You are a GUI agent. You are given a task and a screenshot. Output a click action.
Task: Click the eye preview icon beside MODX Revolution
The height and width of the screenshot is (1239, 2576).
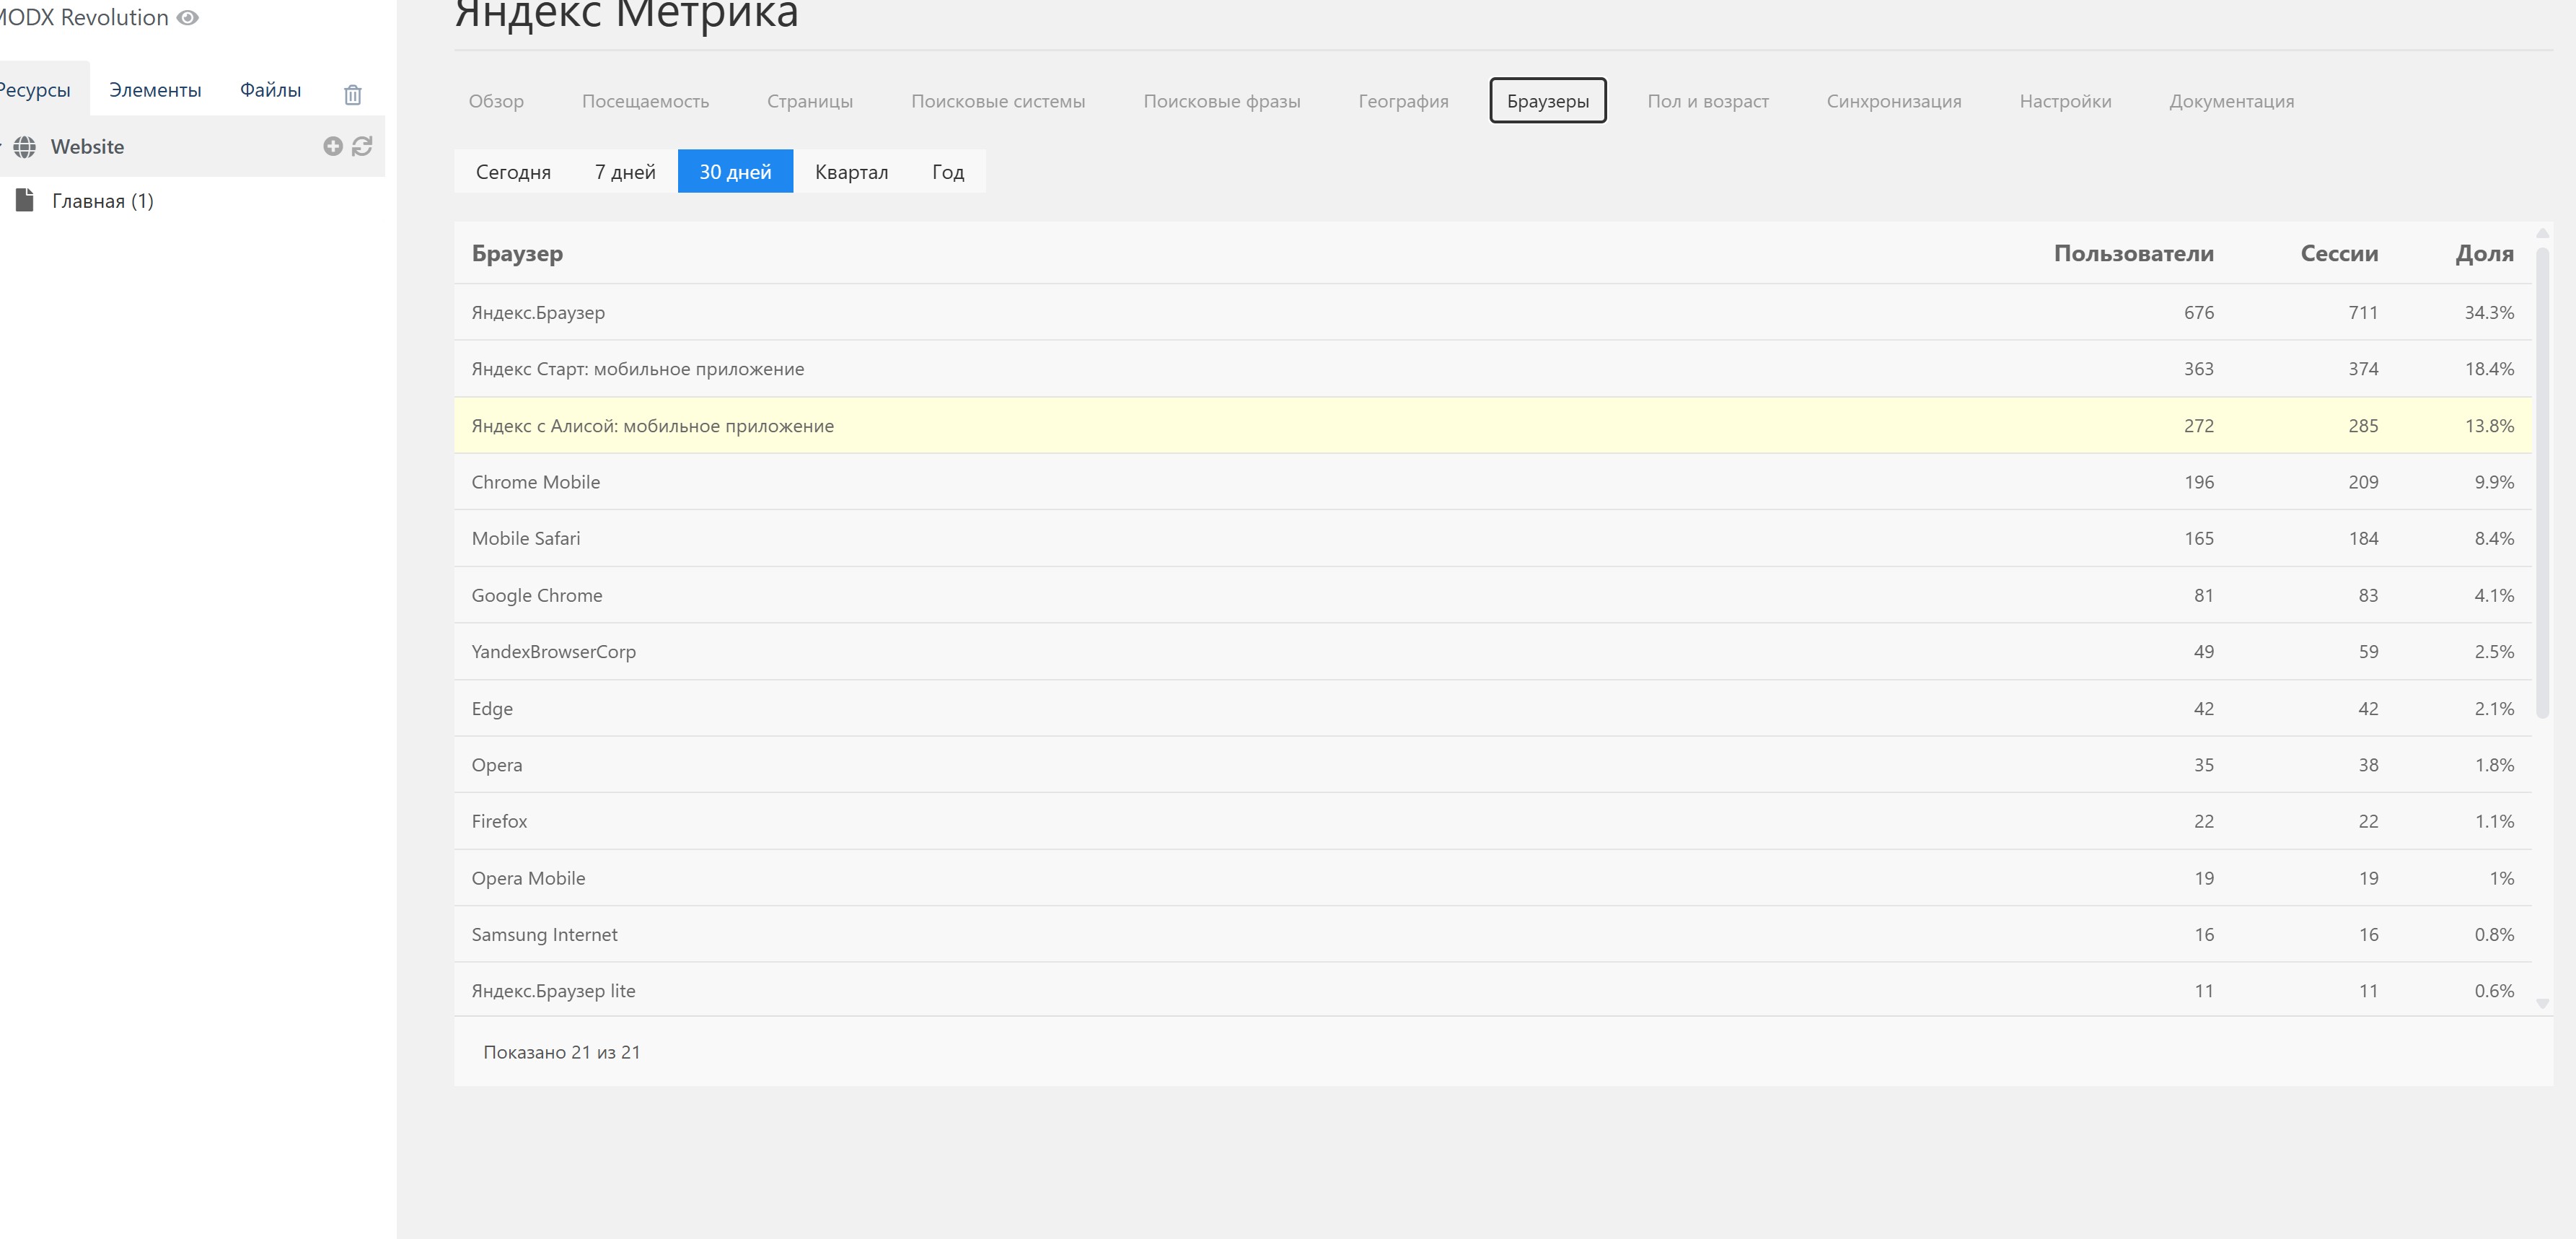[x=187, y=17]
